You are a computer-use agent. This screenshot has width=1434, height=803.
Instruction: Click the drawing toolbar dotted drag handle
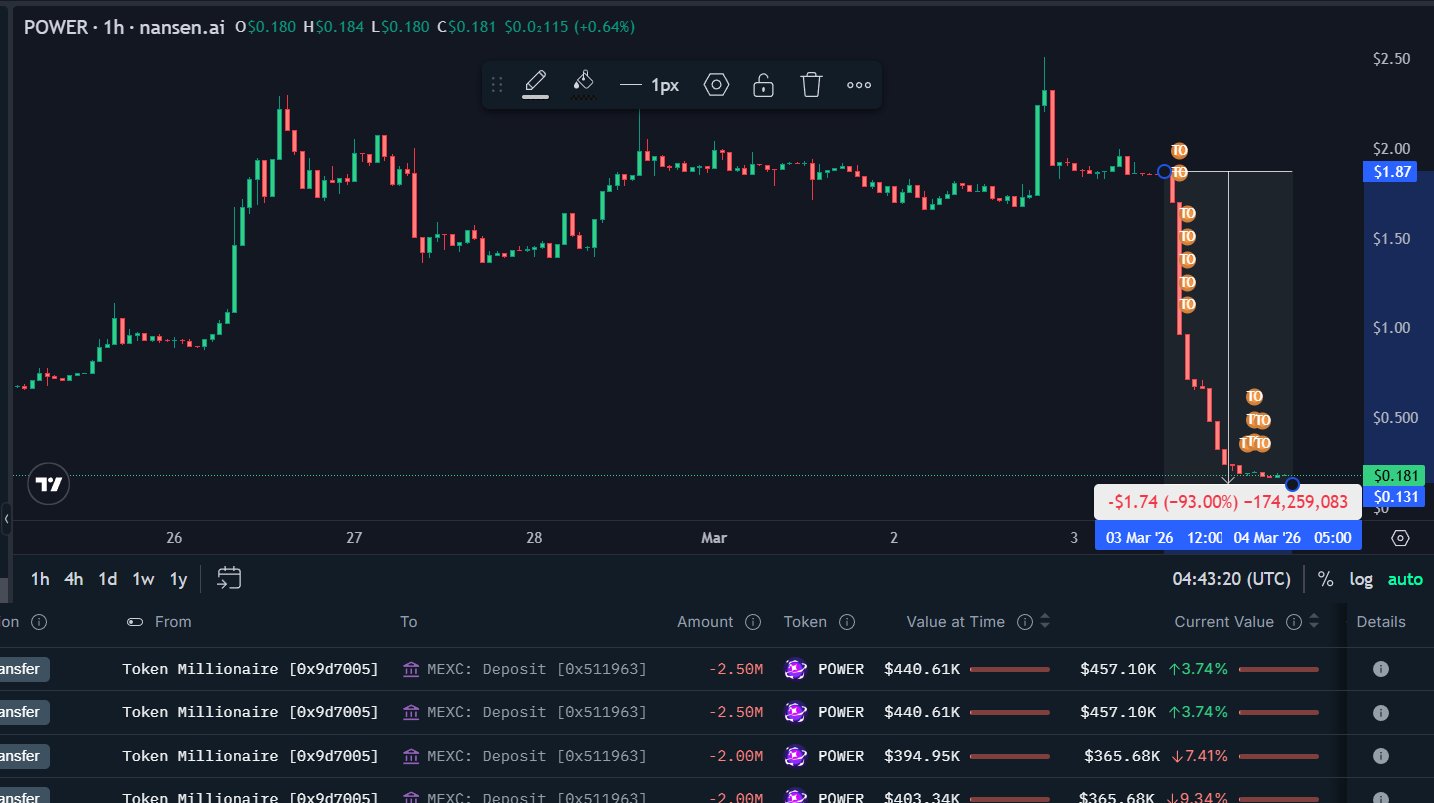tap(497, 85)
